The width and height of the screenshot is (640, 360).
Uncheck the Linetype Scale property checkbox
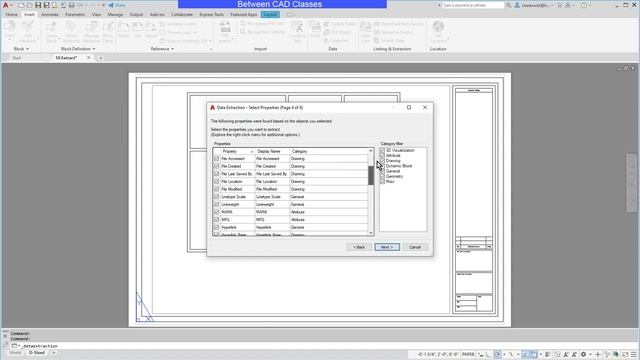point(216,197)
